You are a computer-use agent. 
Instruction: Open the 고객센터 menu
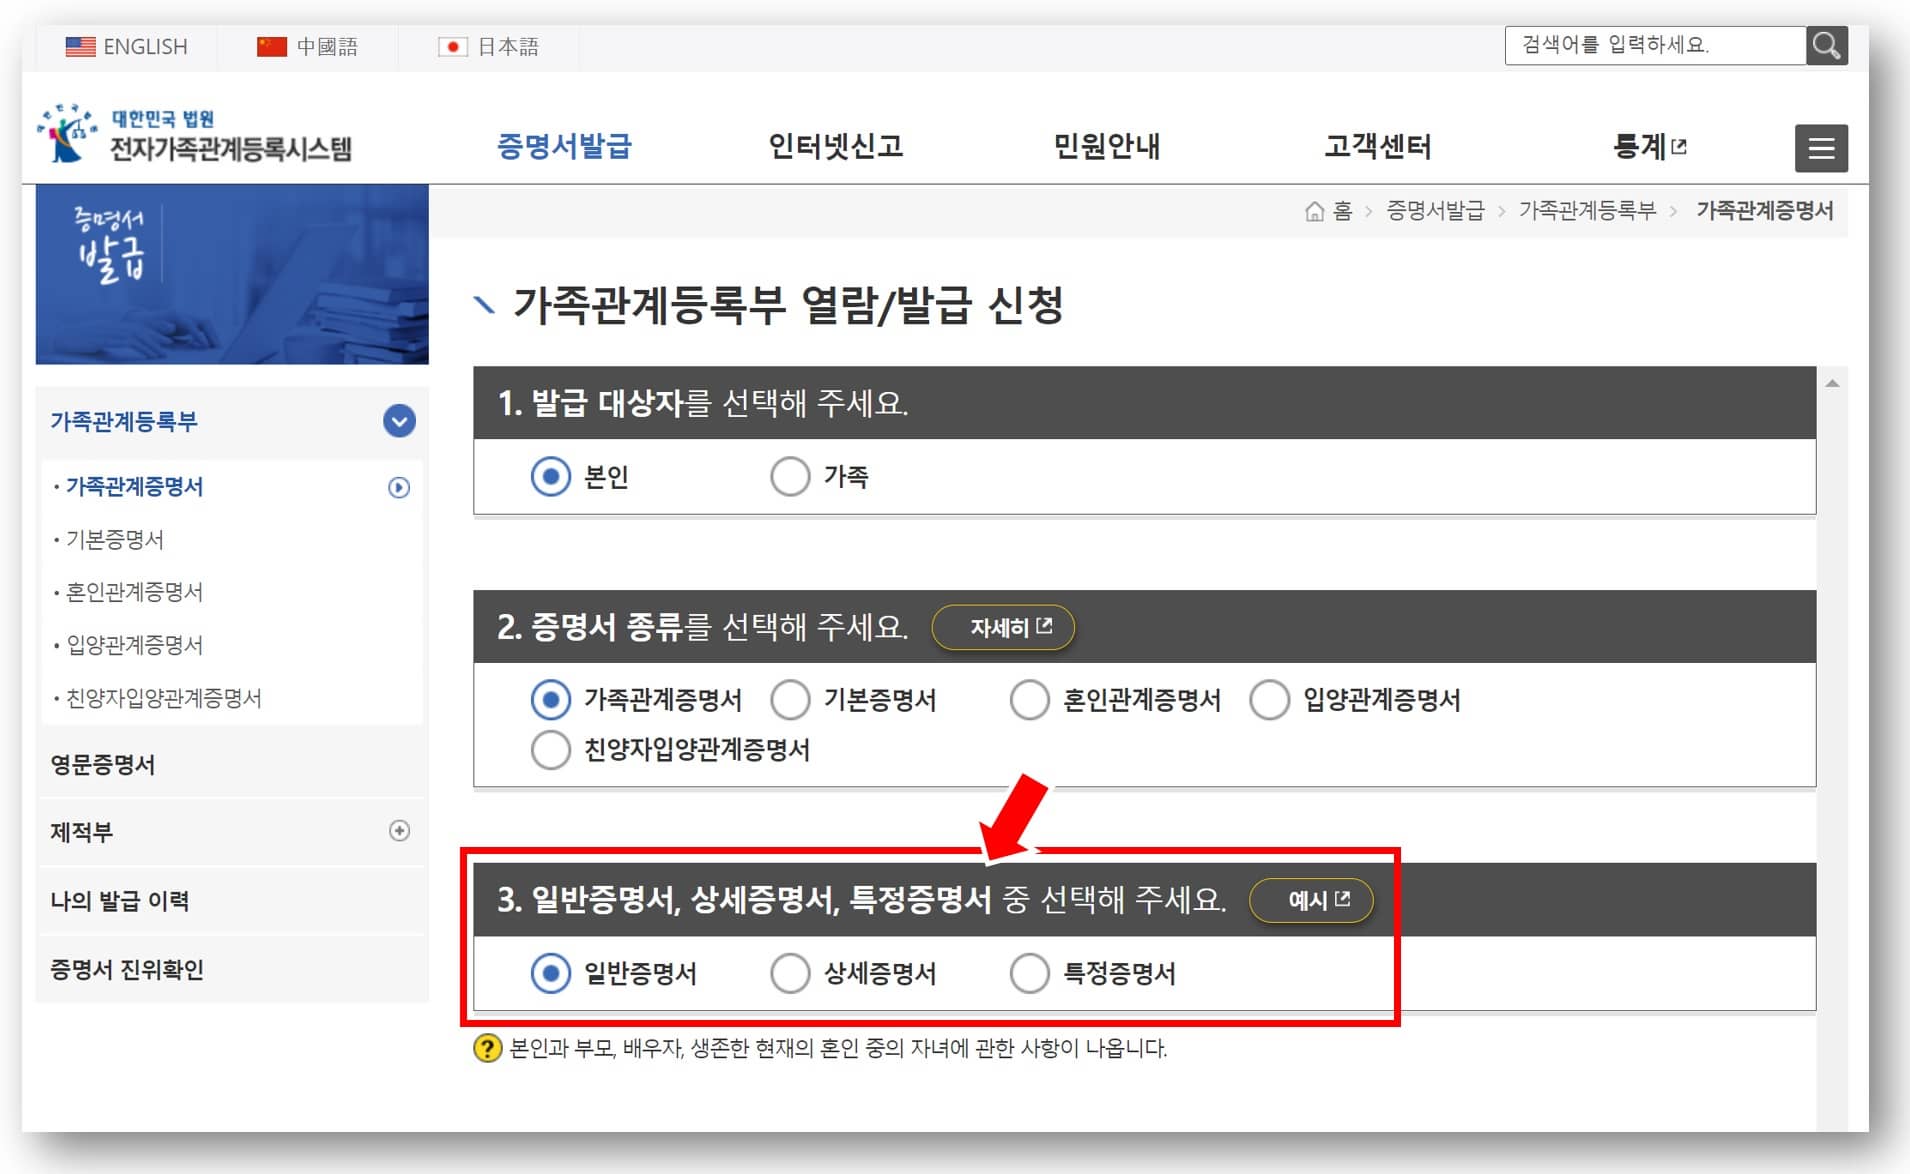tap(1380, 146)
